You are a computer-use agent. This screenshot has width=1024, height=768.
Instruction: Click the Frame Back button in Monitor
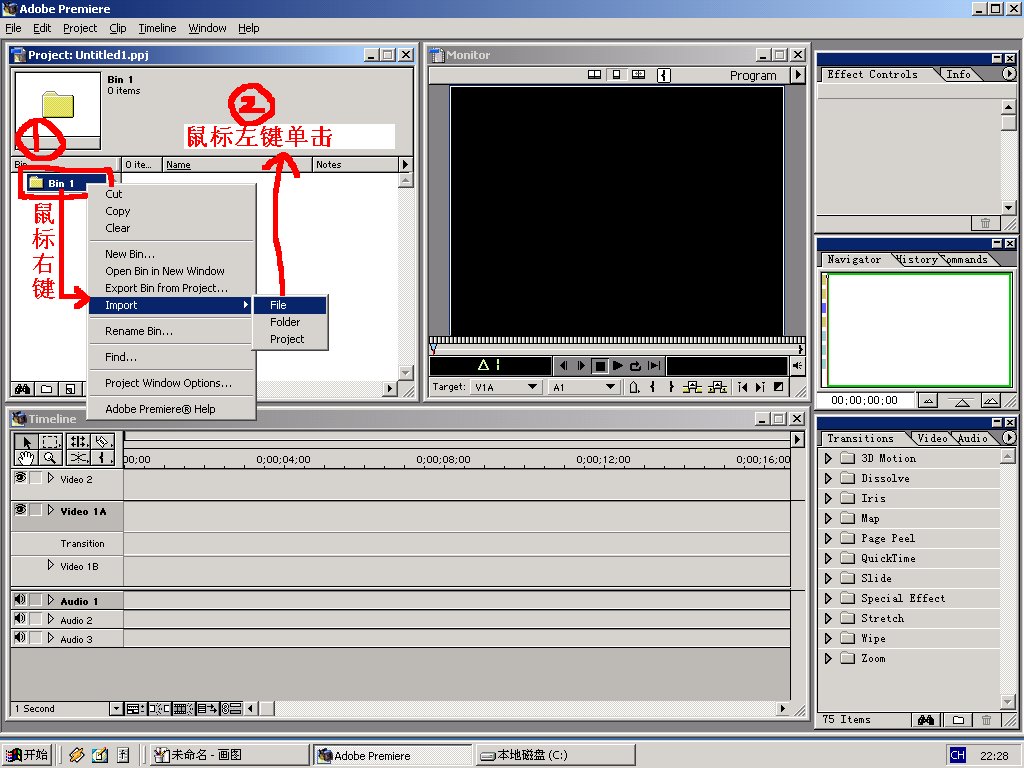click(x=563, y=366)
